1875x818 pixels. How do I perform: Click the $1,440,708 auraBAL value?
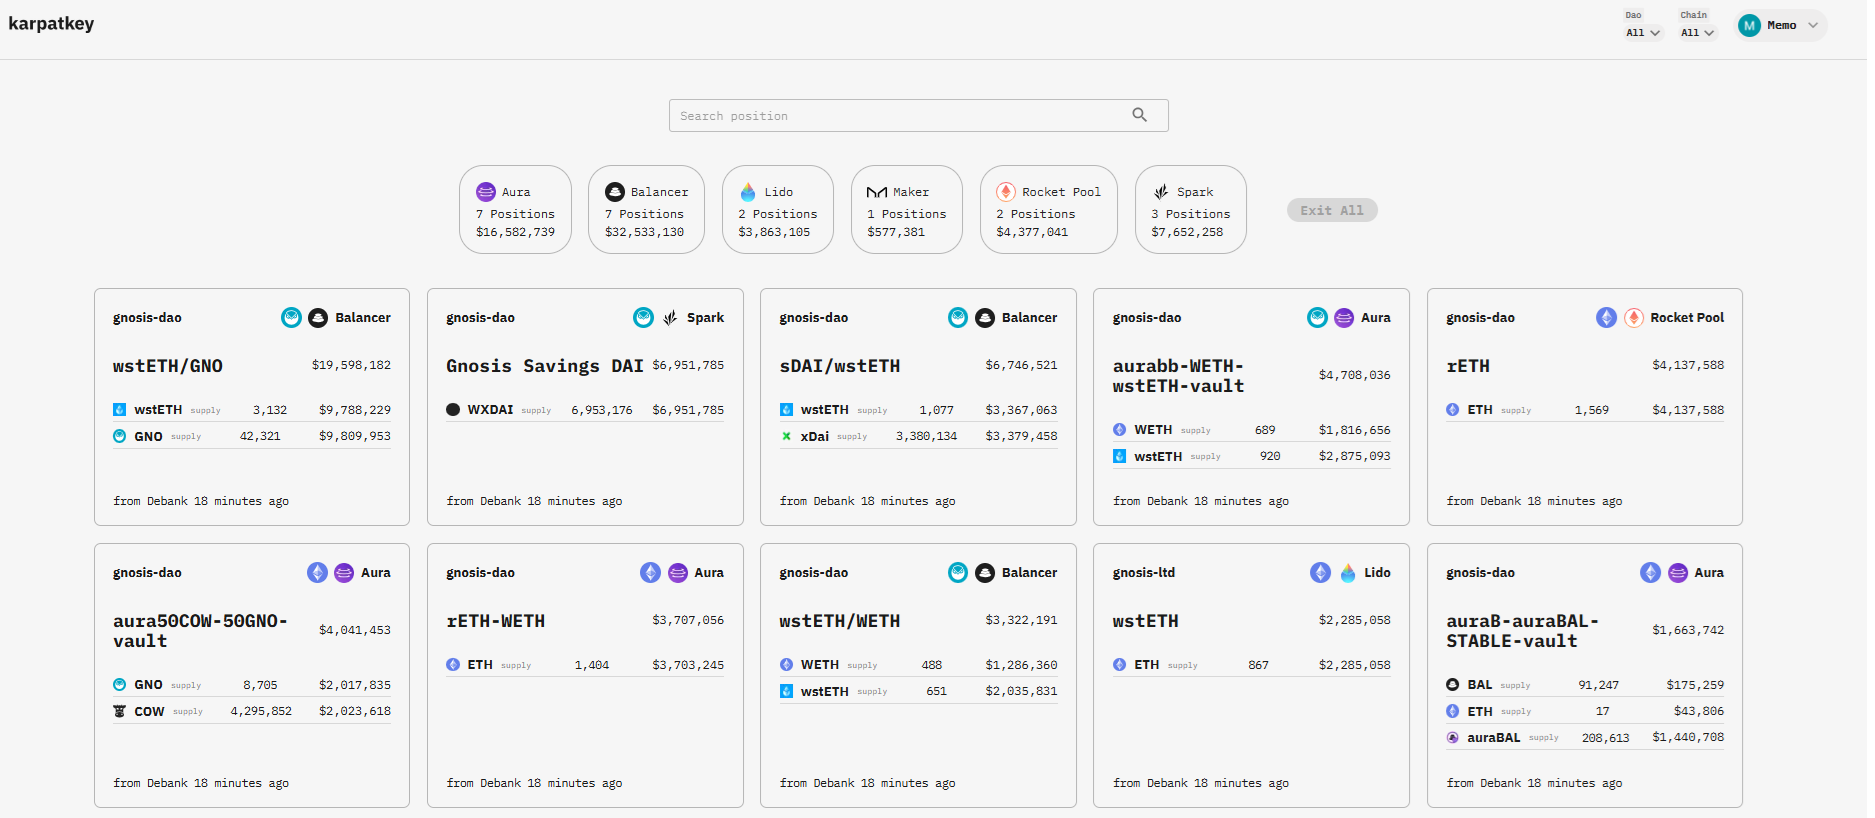pyautogui.click(x=1688, y=737)
